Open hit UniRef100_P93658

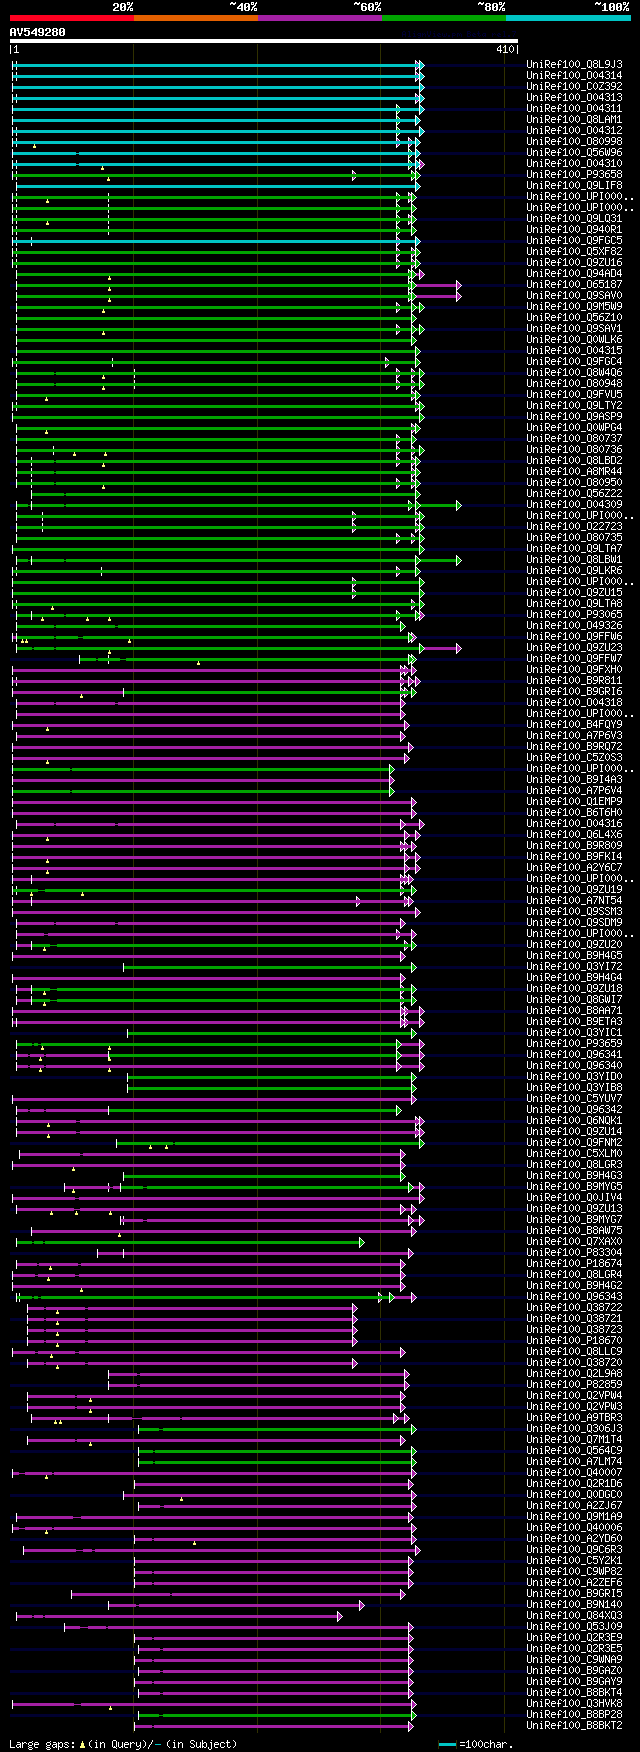point(574,174)
